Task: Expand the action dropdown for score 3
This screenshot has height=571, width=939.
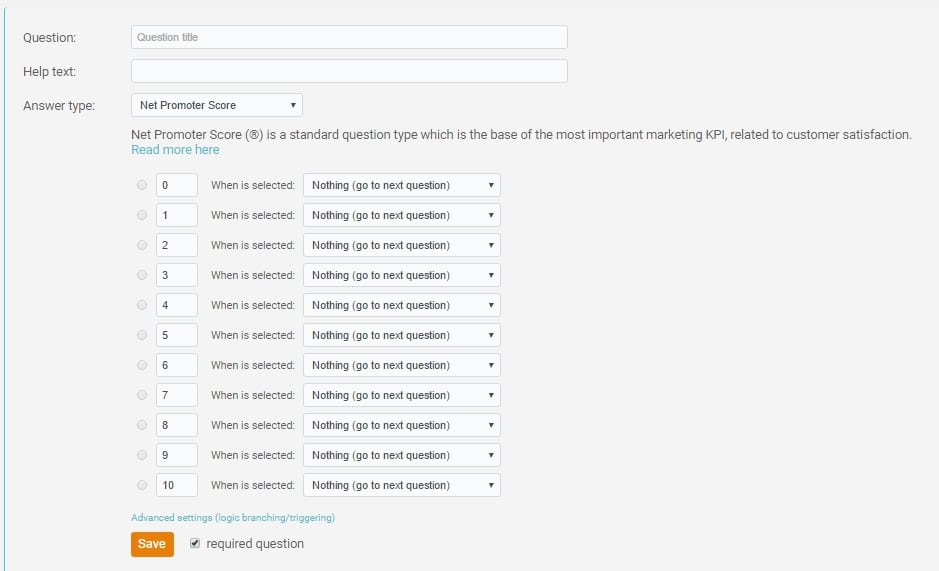Action: coord(402,275)
